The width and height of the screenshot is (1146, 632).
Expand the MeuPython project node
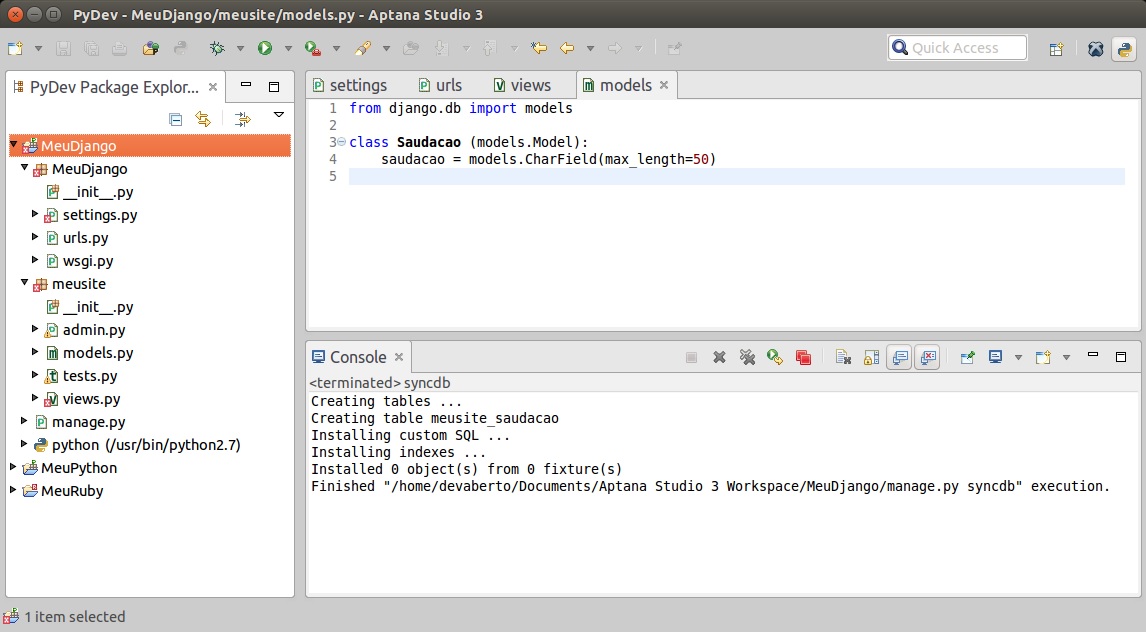click(14, 468)
